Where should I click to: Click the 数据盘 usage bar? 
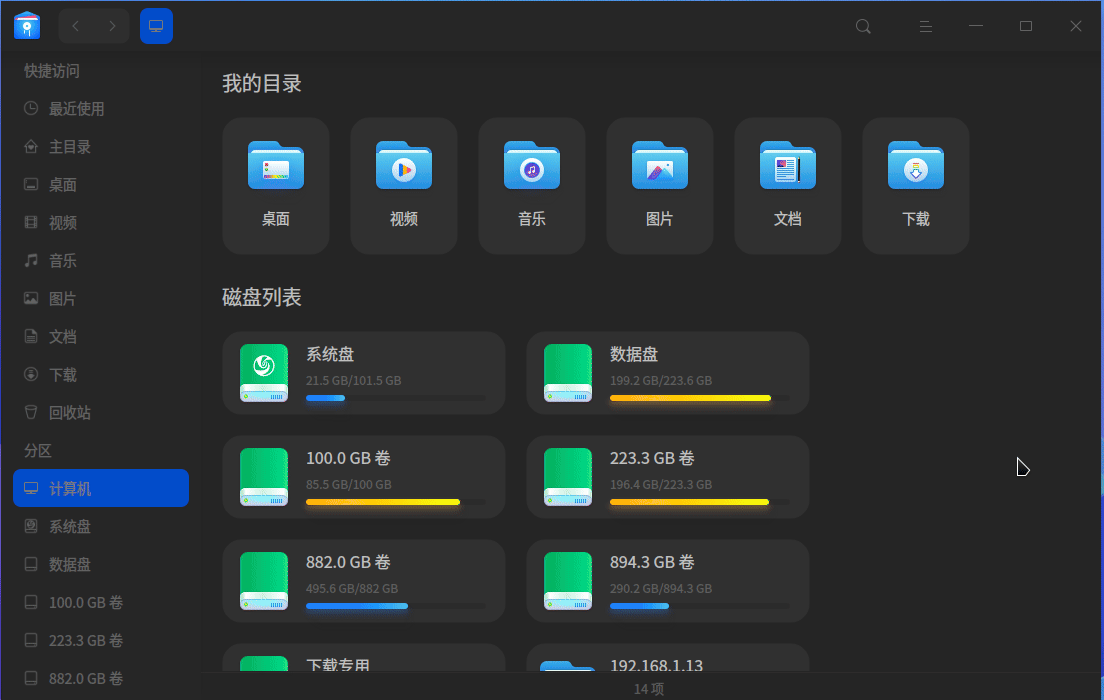[700, 399]
